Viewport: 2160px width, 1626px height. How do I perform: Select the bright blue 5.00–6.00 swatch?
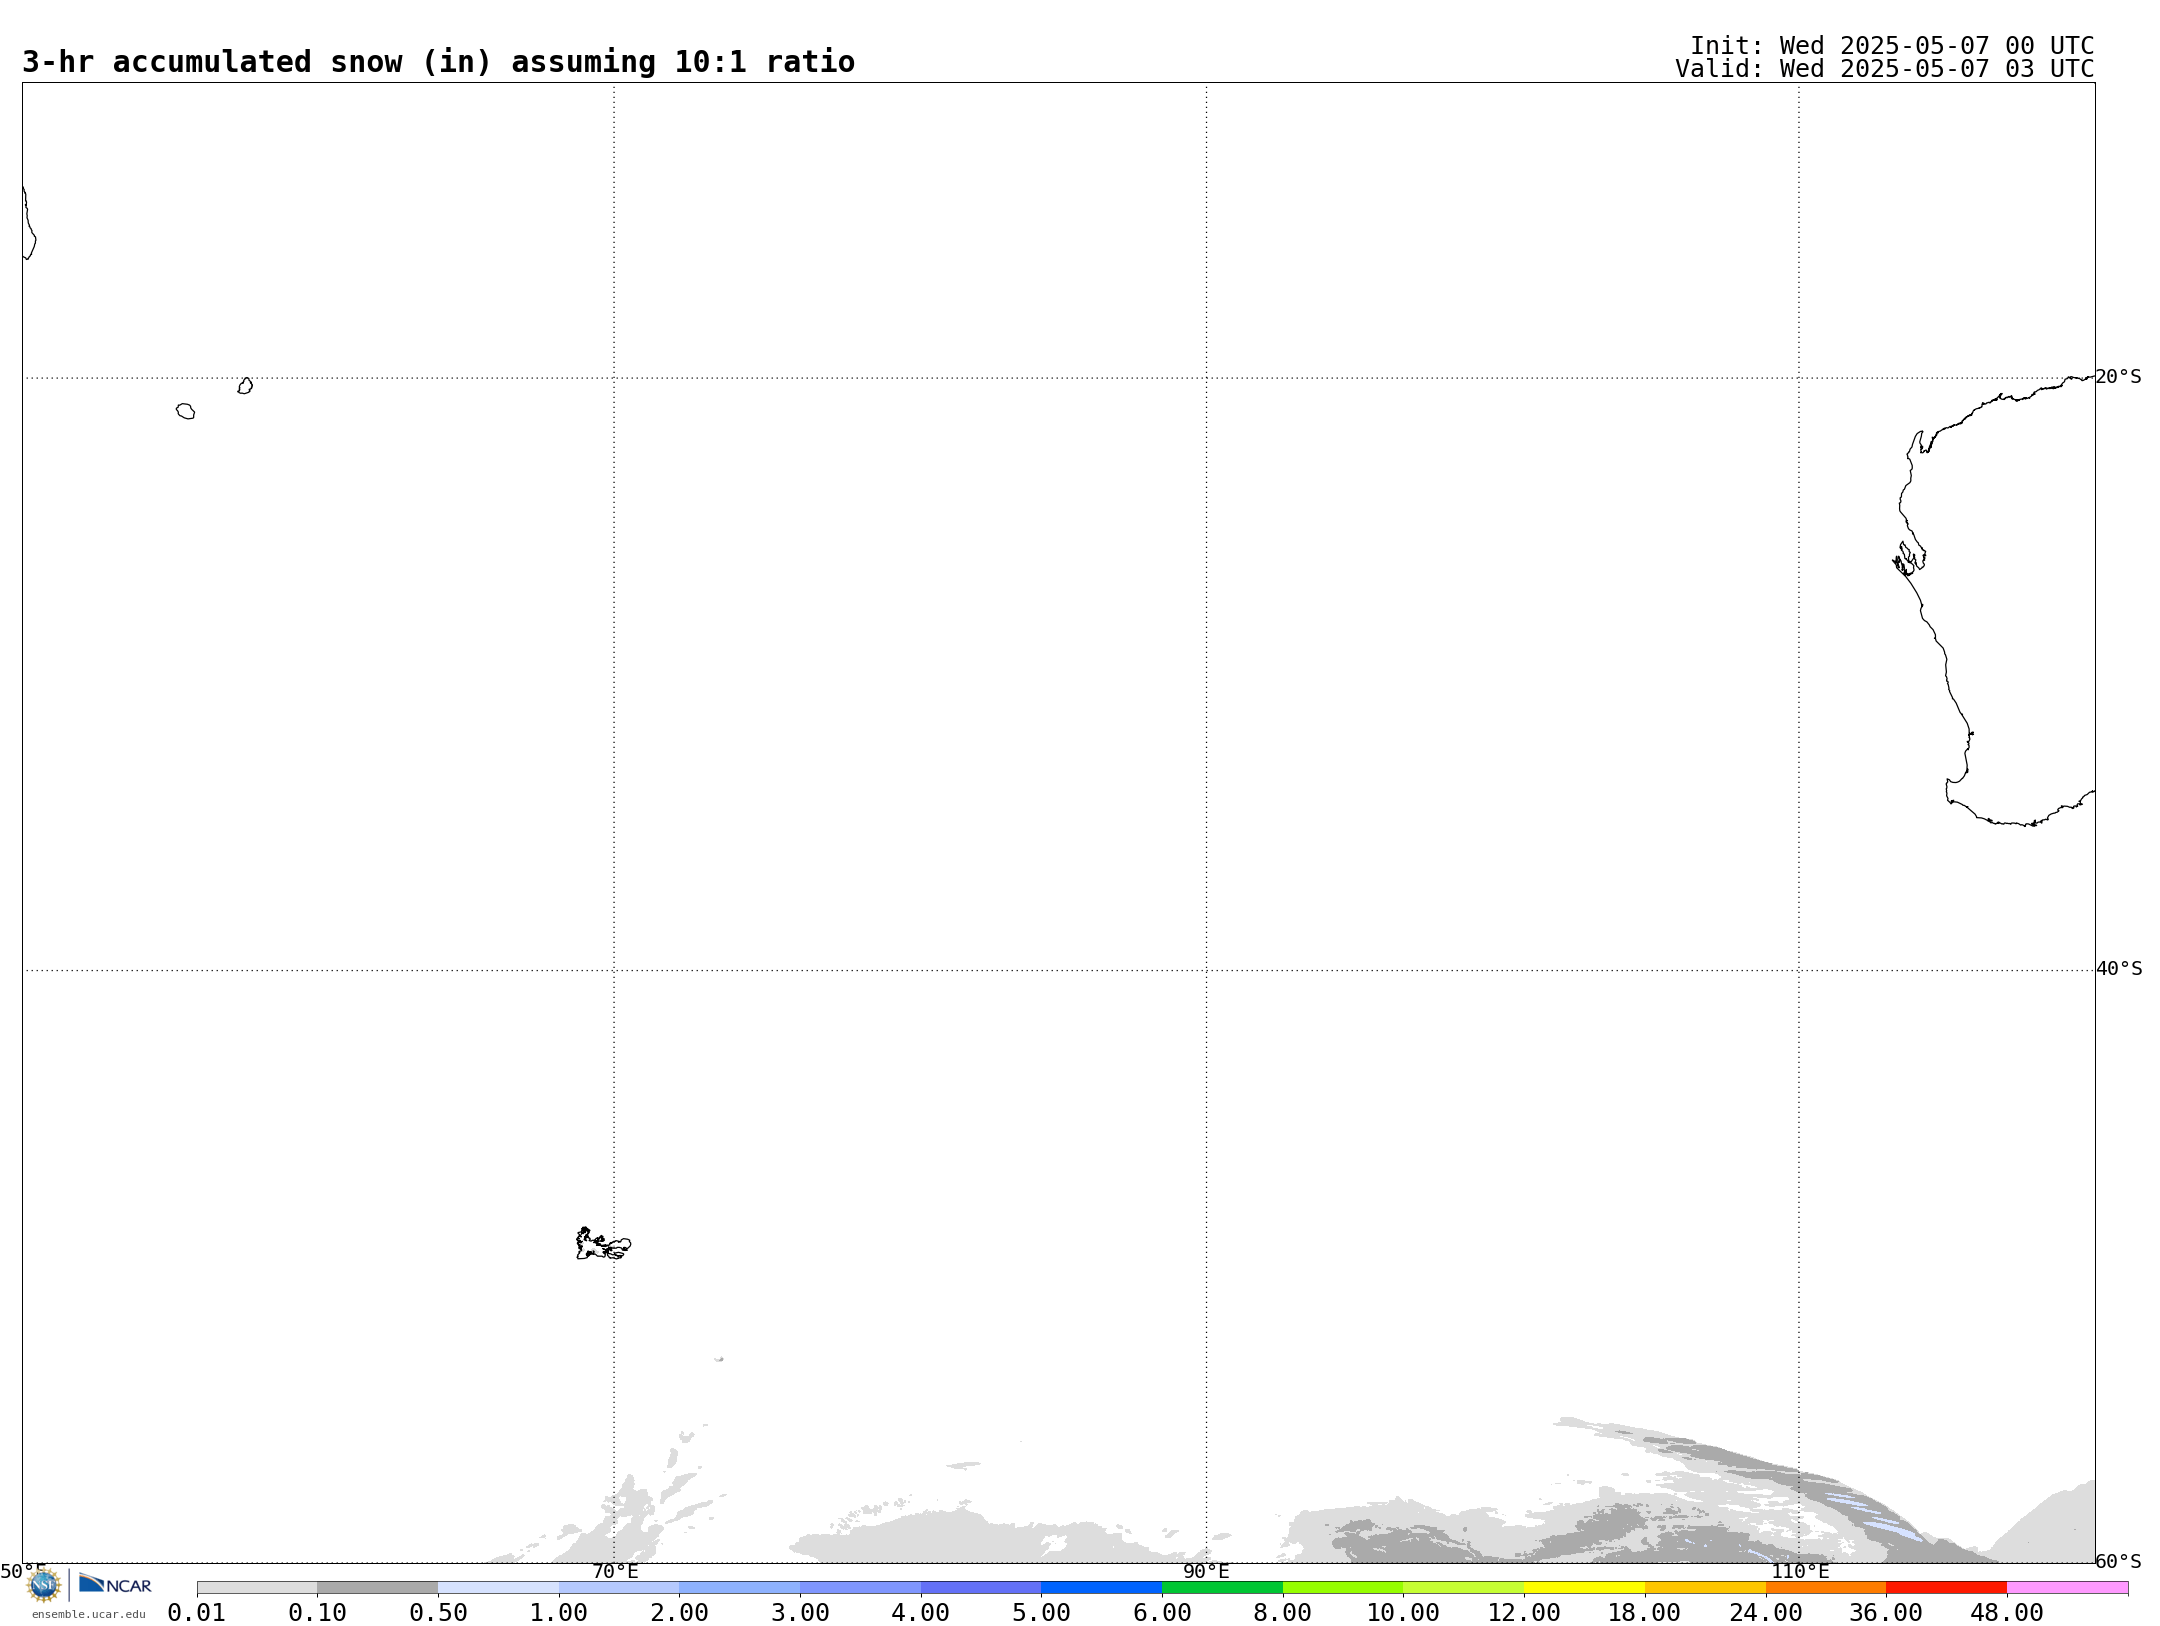[x=1101, y=1588]
